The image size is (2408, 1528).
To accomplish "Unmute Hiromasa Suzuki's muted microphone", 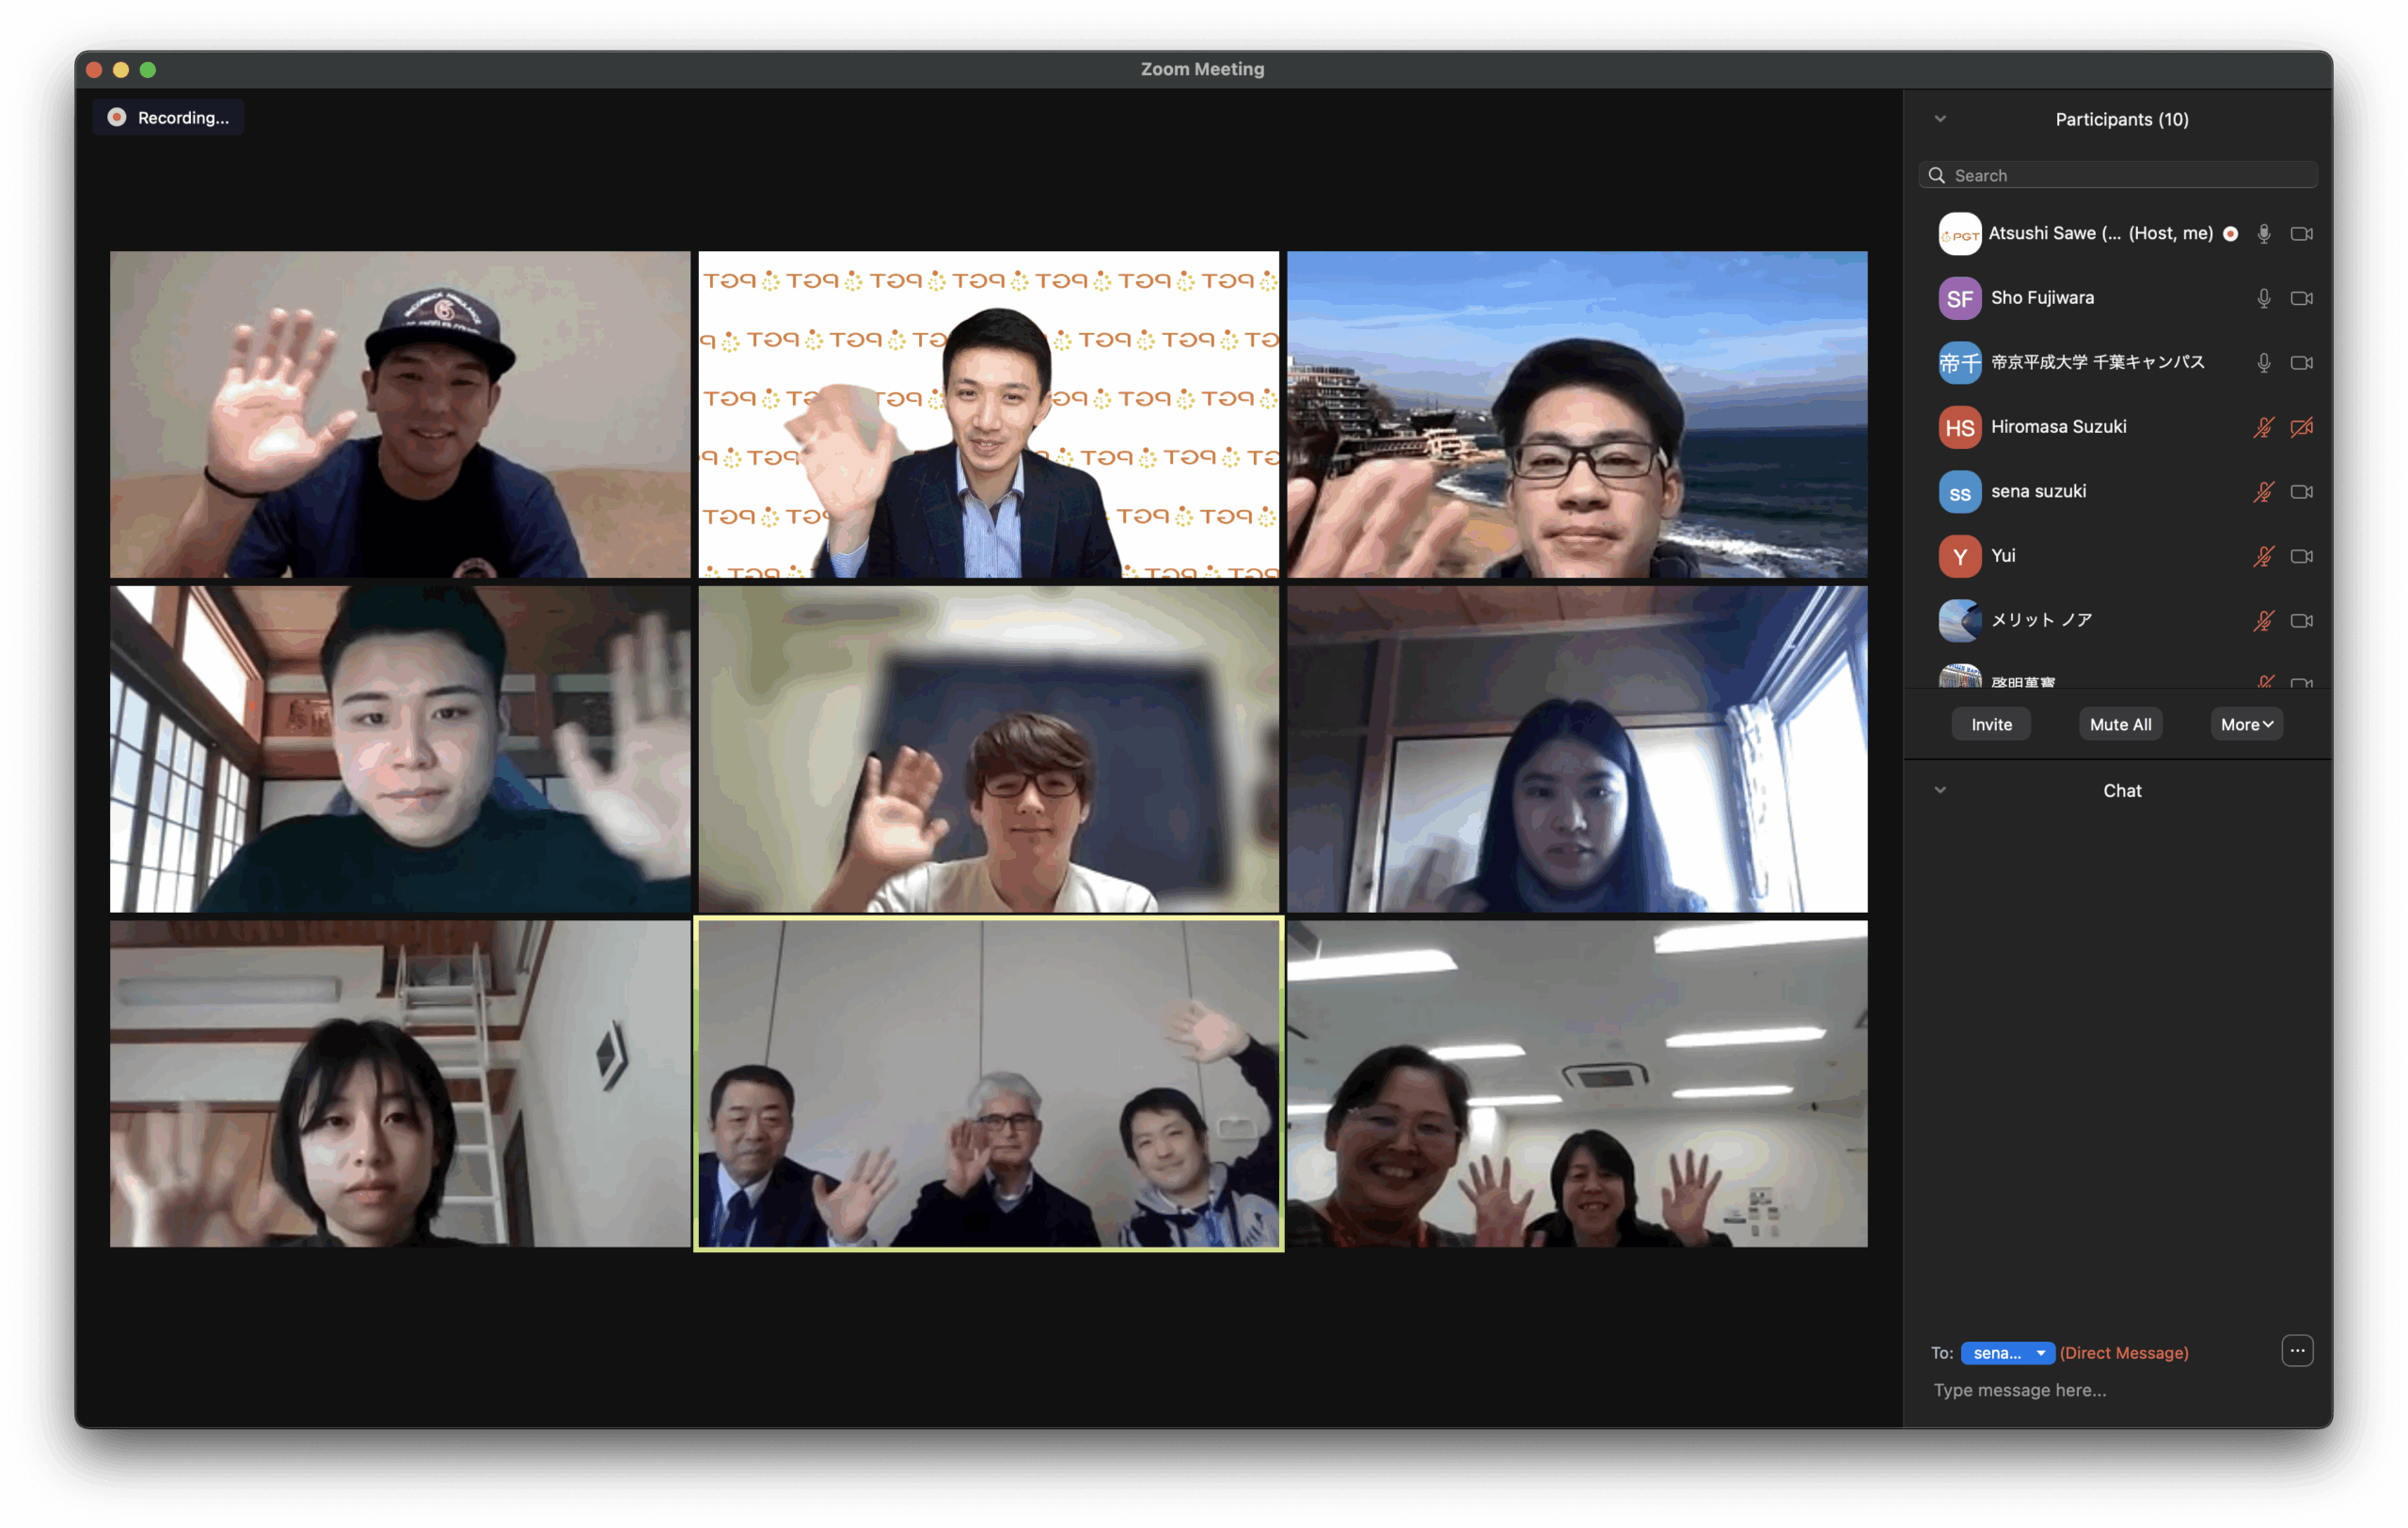I will tap(2263, 427).
